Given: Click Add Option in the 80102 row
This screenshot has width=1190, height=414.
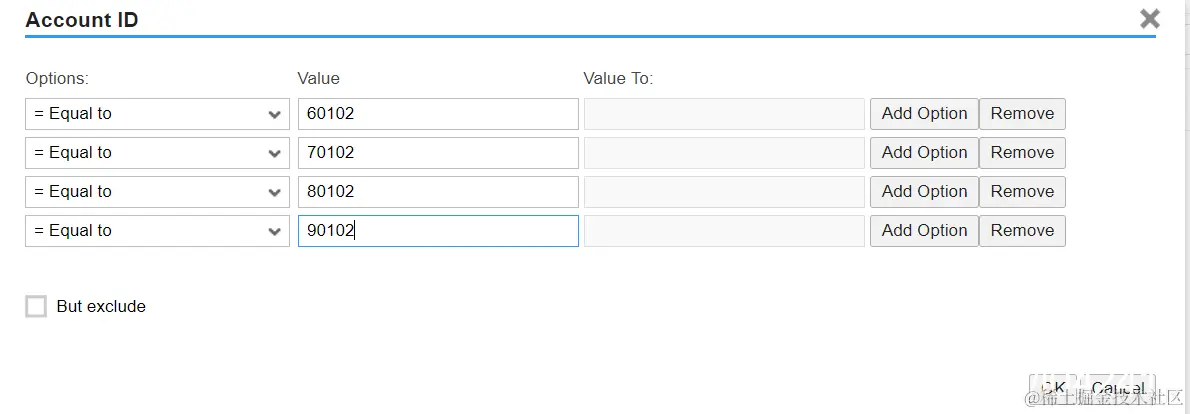Looking at the screenshot, I should pos(923,192).
